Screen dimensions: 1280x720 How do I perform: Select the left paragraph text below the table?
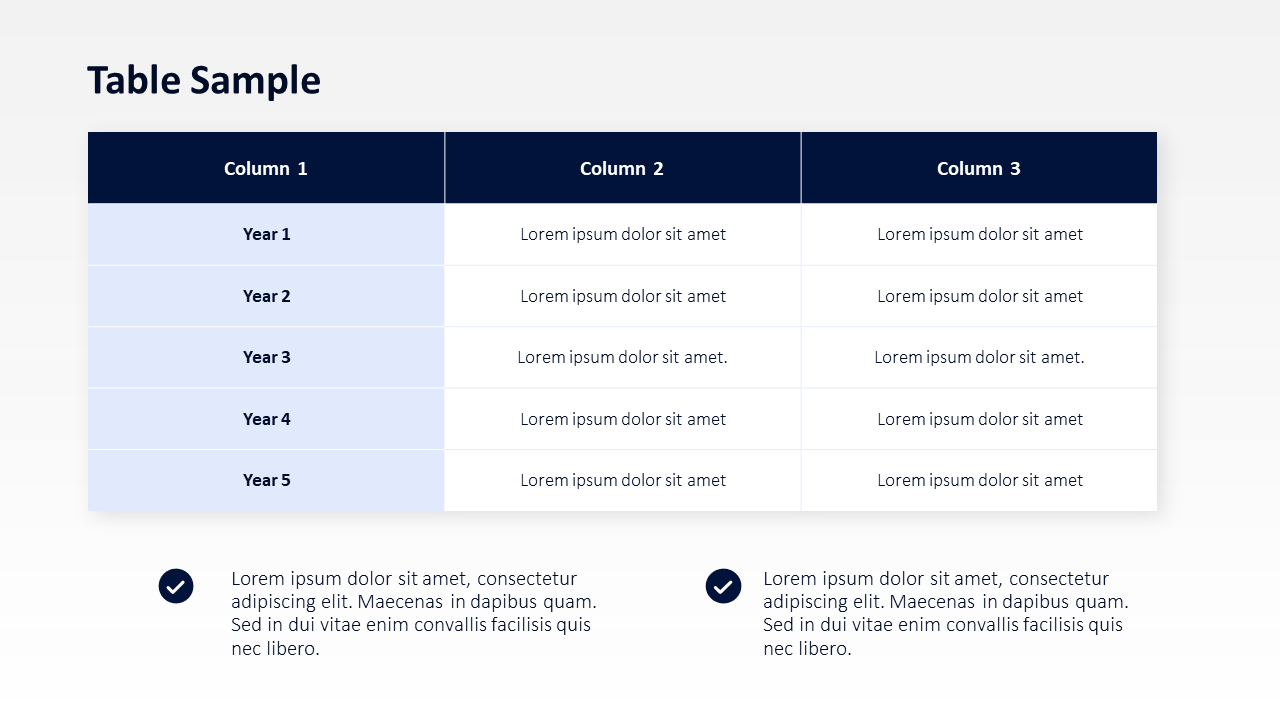click(x=413, y=613)
